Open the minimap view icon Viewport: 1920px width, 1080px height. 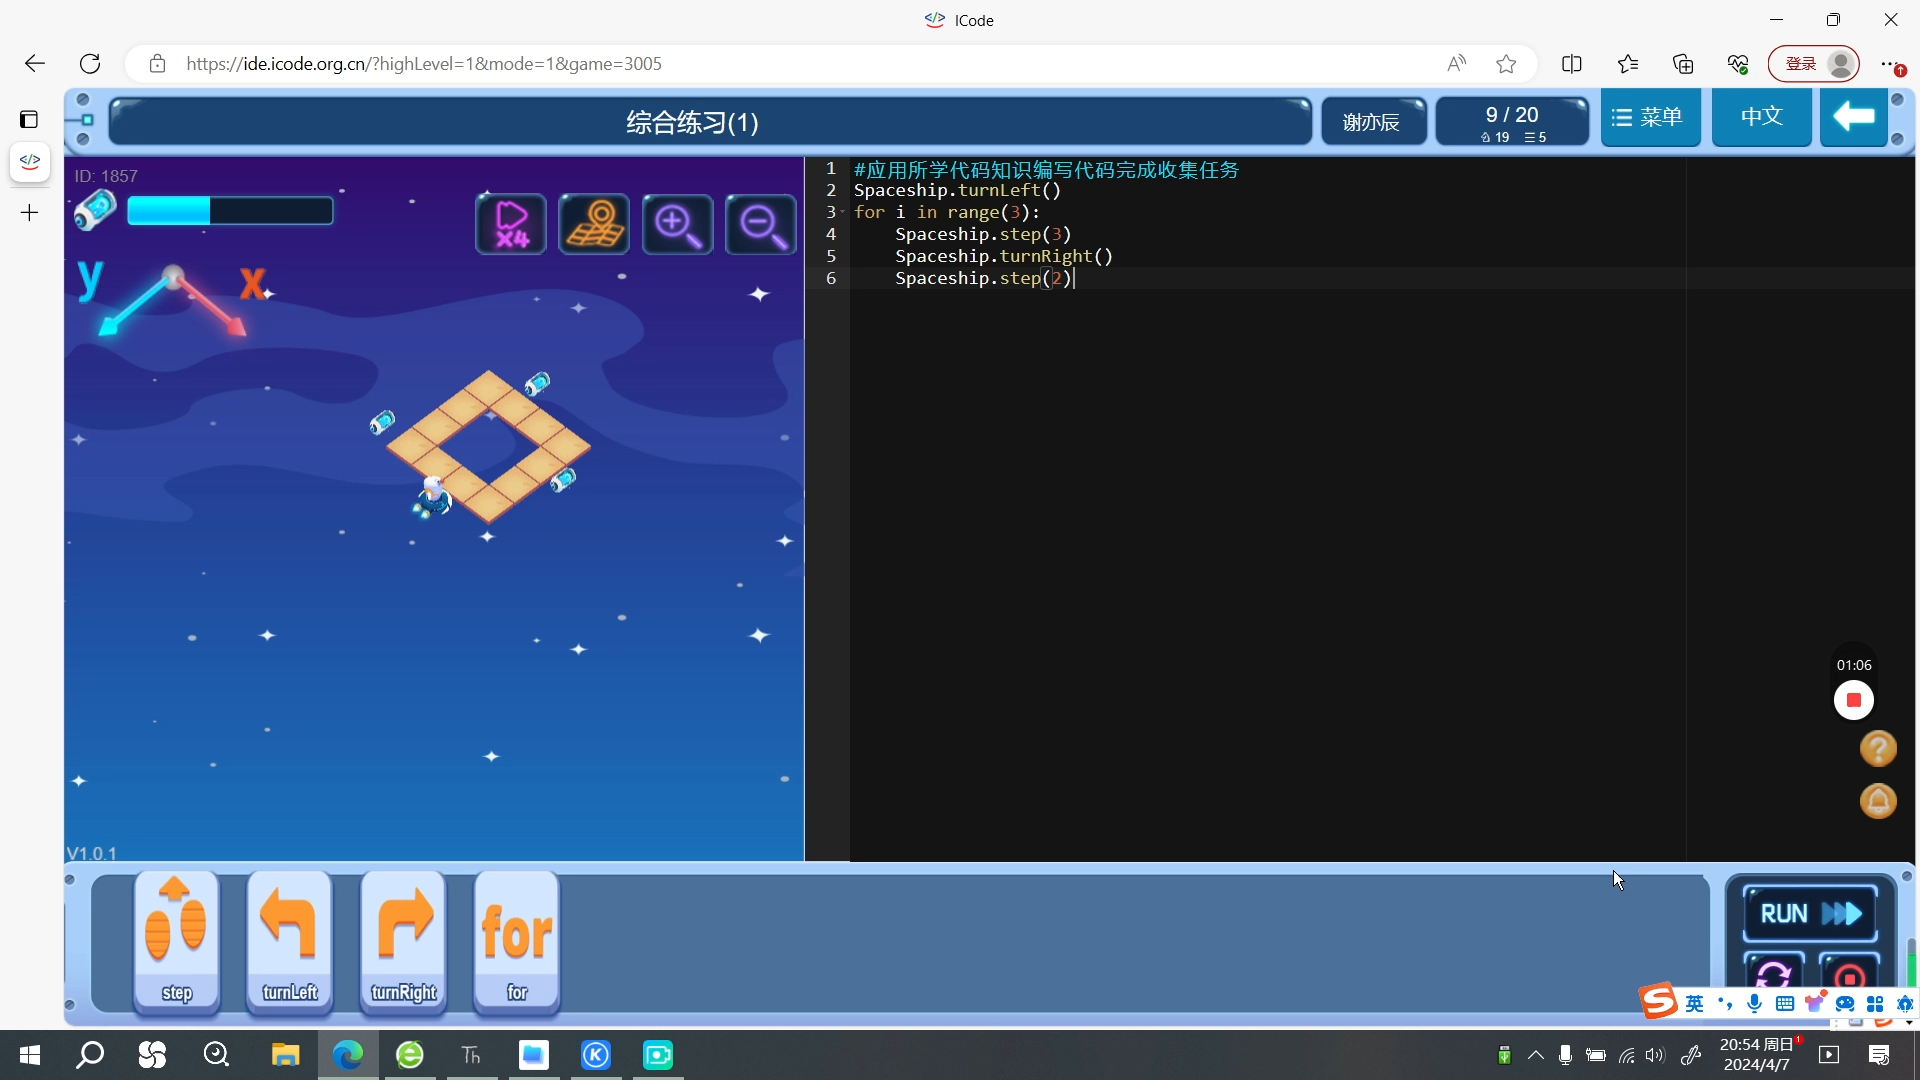pyautogui.click(x=594, y=224)
